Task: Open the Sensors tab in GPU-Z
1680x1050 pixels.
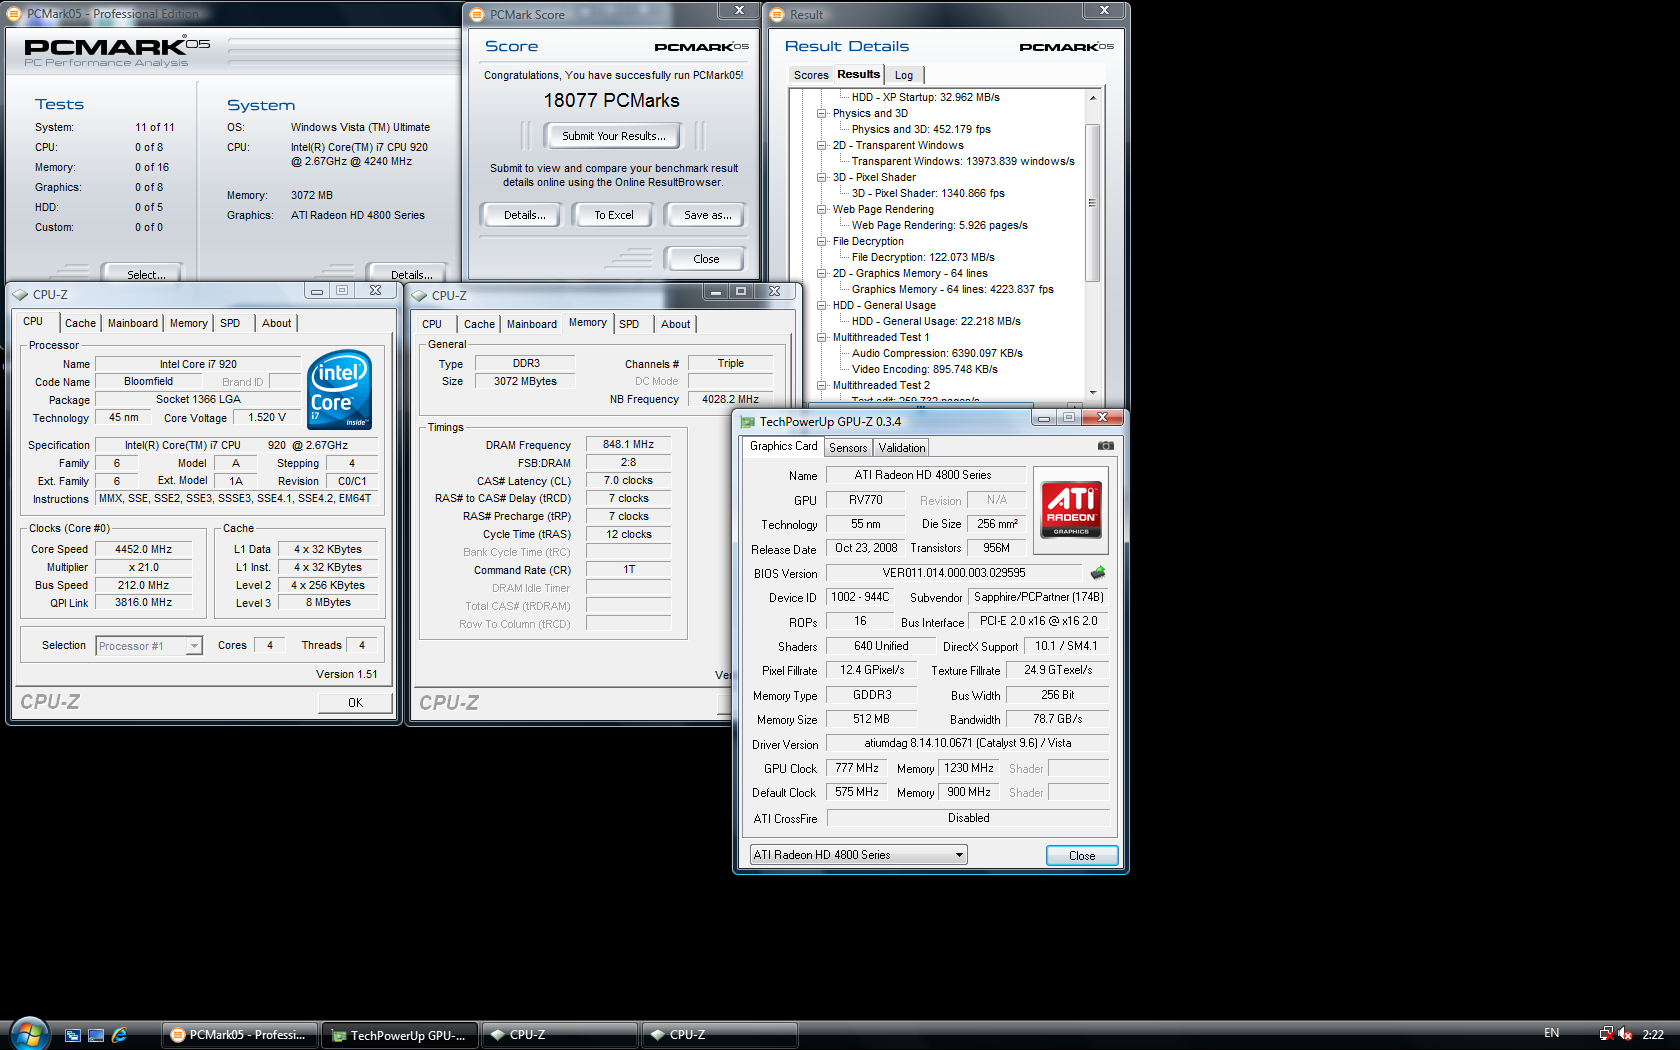Action: pyautogui.click(x=848, y=448)
